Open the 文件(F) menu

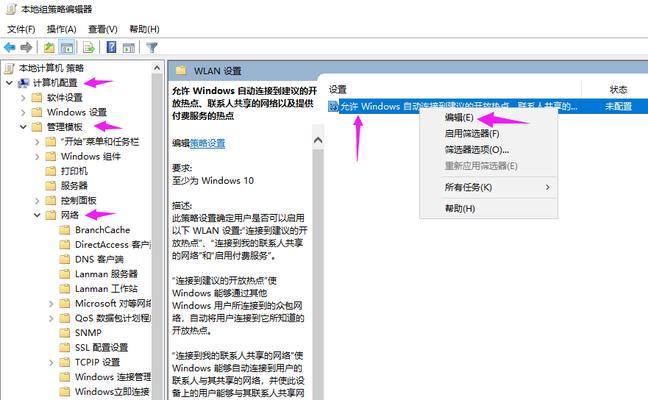tap(21, 29)
